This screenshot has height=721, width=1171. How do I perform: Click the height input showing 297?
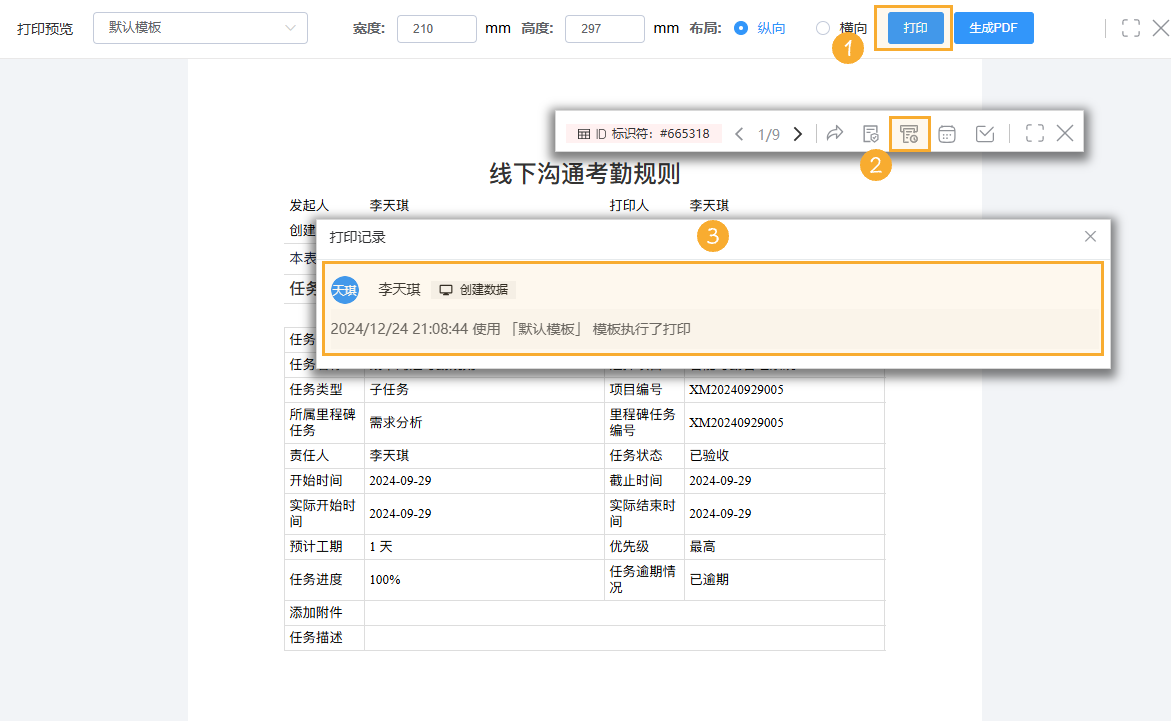click(604, 29)
